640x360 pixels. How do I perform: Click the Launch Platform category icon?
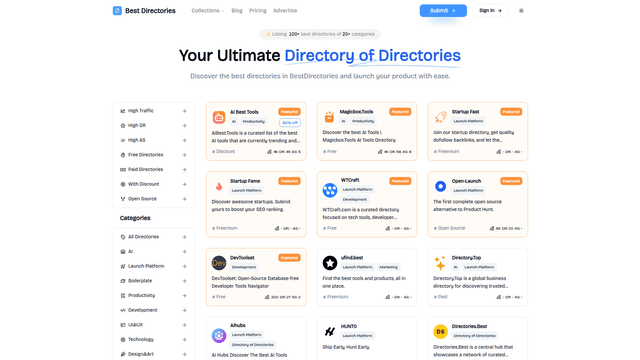[x=122, y=266]
